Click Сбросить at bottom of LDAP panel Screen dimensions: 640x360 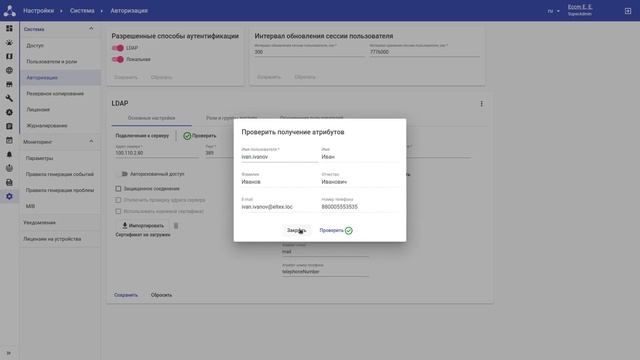(x=161, y=295)
